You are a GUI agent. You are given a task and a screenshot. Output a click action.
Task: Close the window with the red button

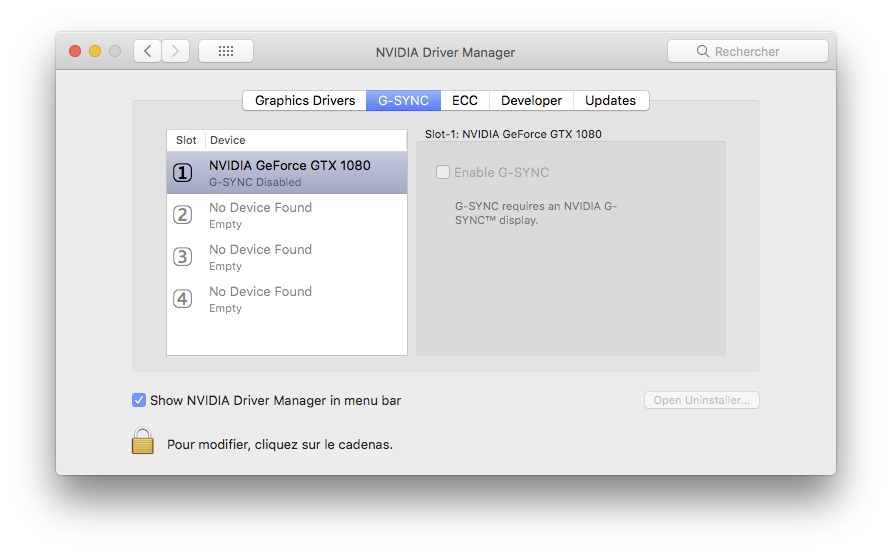(x=75, y=51)
